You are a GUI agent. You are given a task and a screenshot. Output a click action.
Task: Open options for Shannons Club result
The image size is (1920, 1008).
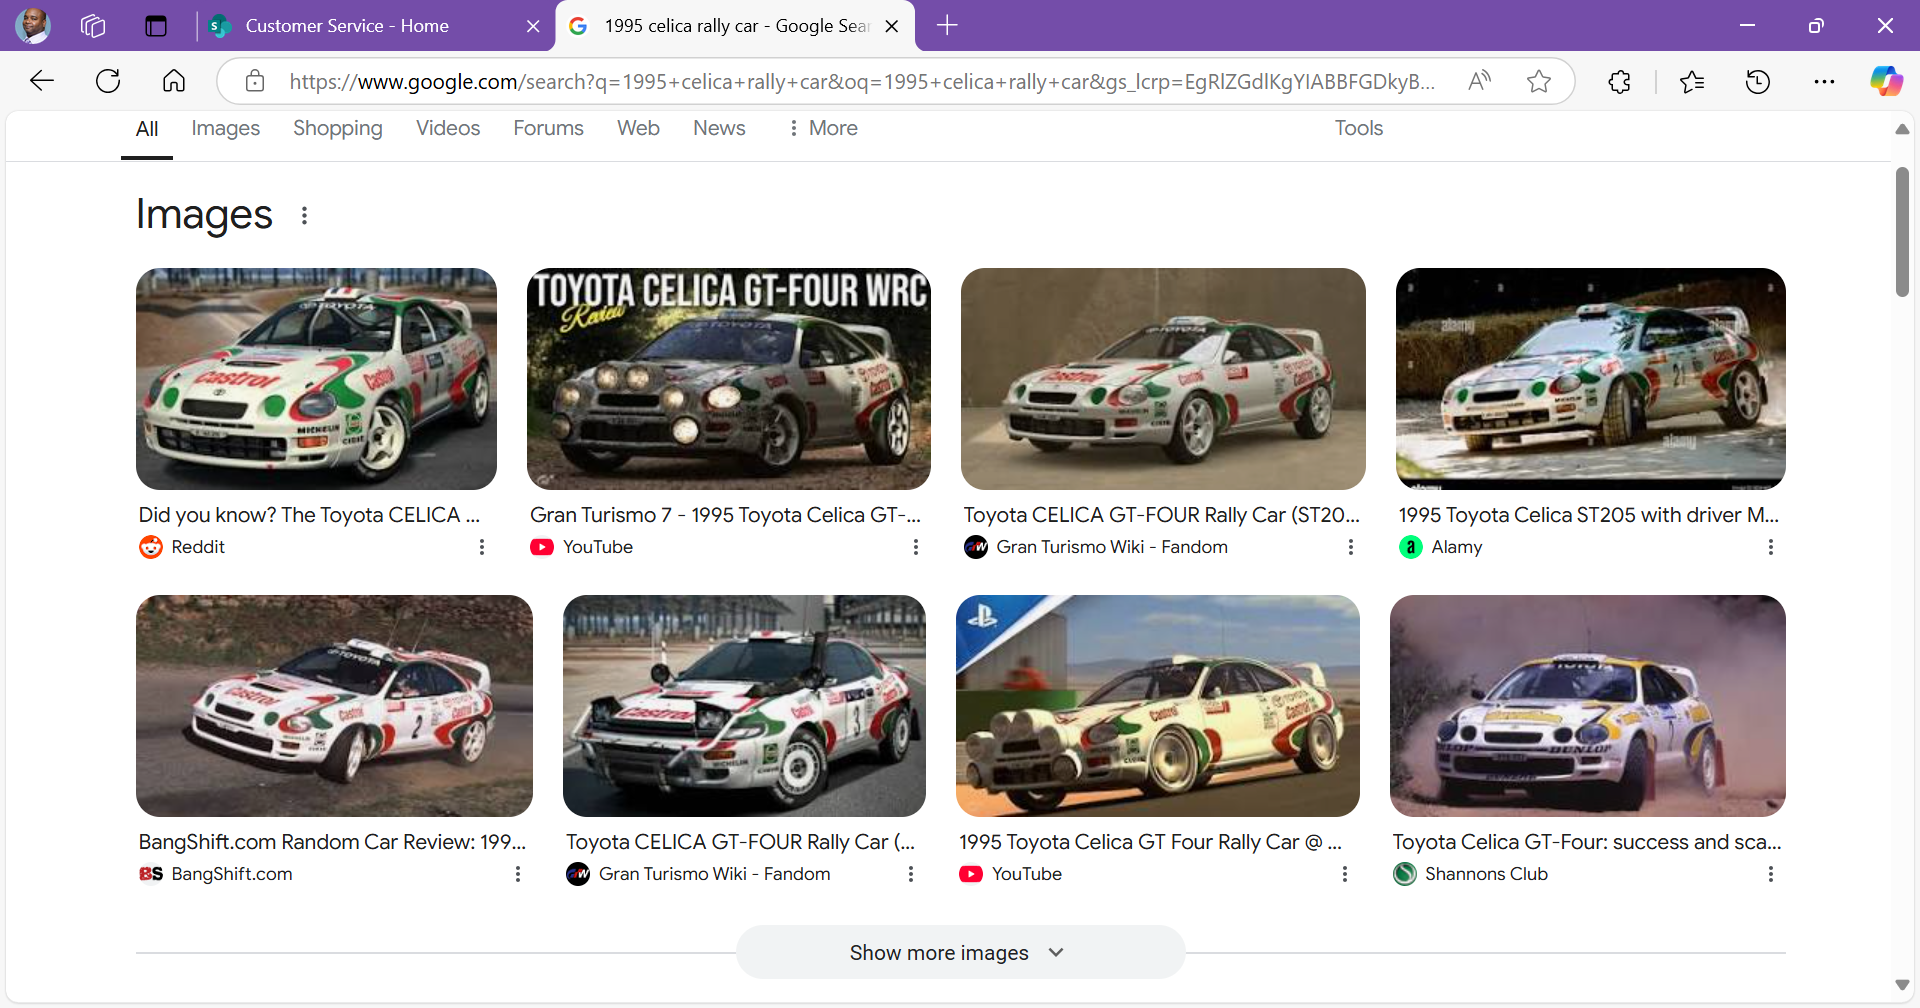(x=1771, y=874)
